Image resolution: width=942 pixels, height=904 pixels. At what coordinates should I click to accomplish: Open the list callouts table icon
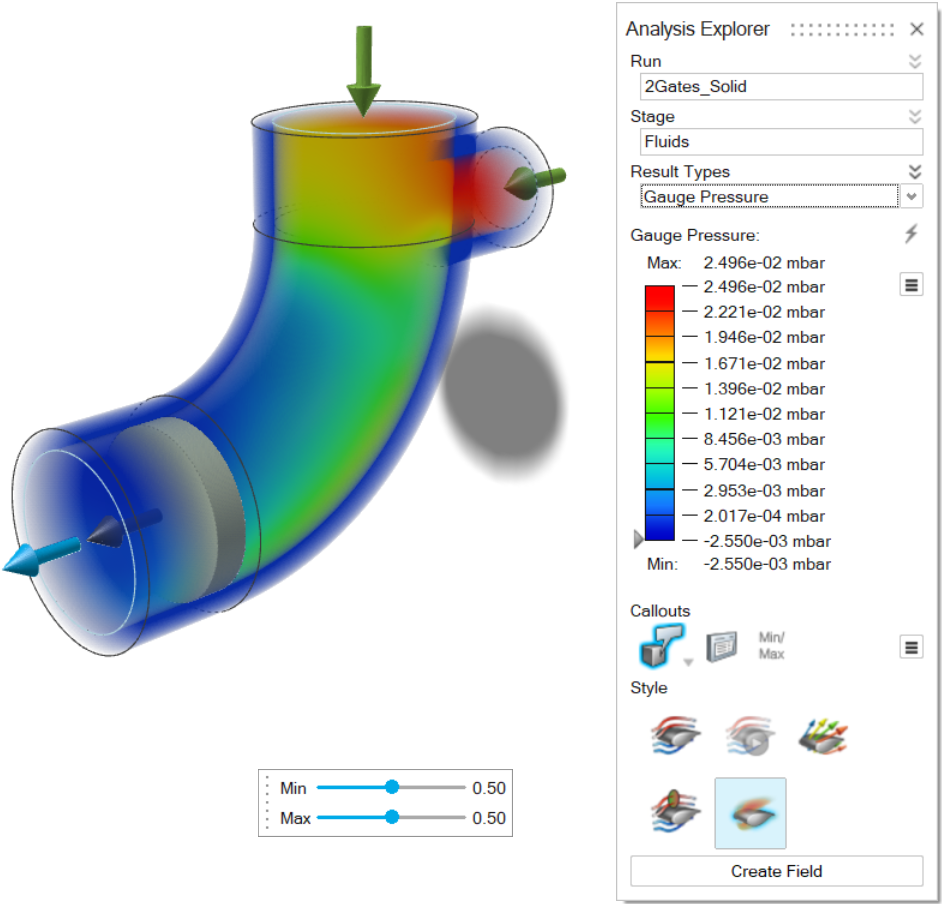coord(722,646)
